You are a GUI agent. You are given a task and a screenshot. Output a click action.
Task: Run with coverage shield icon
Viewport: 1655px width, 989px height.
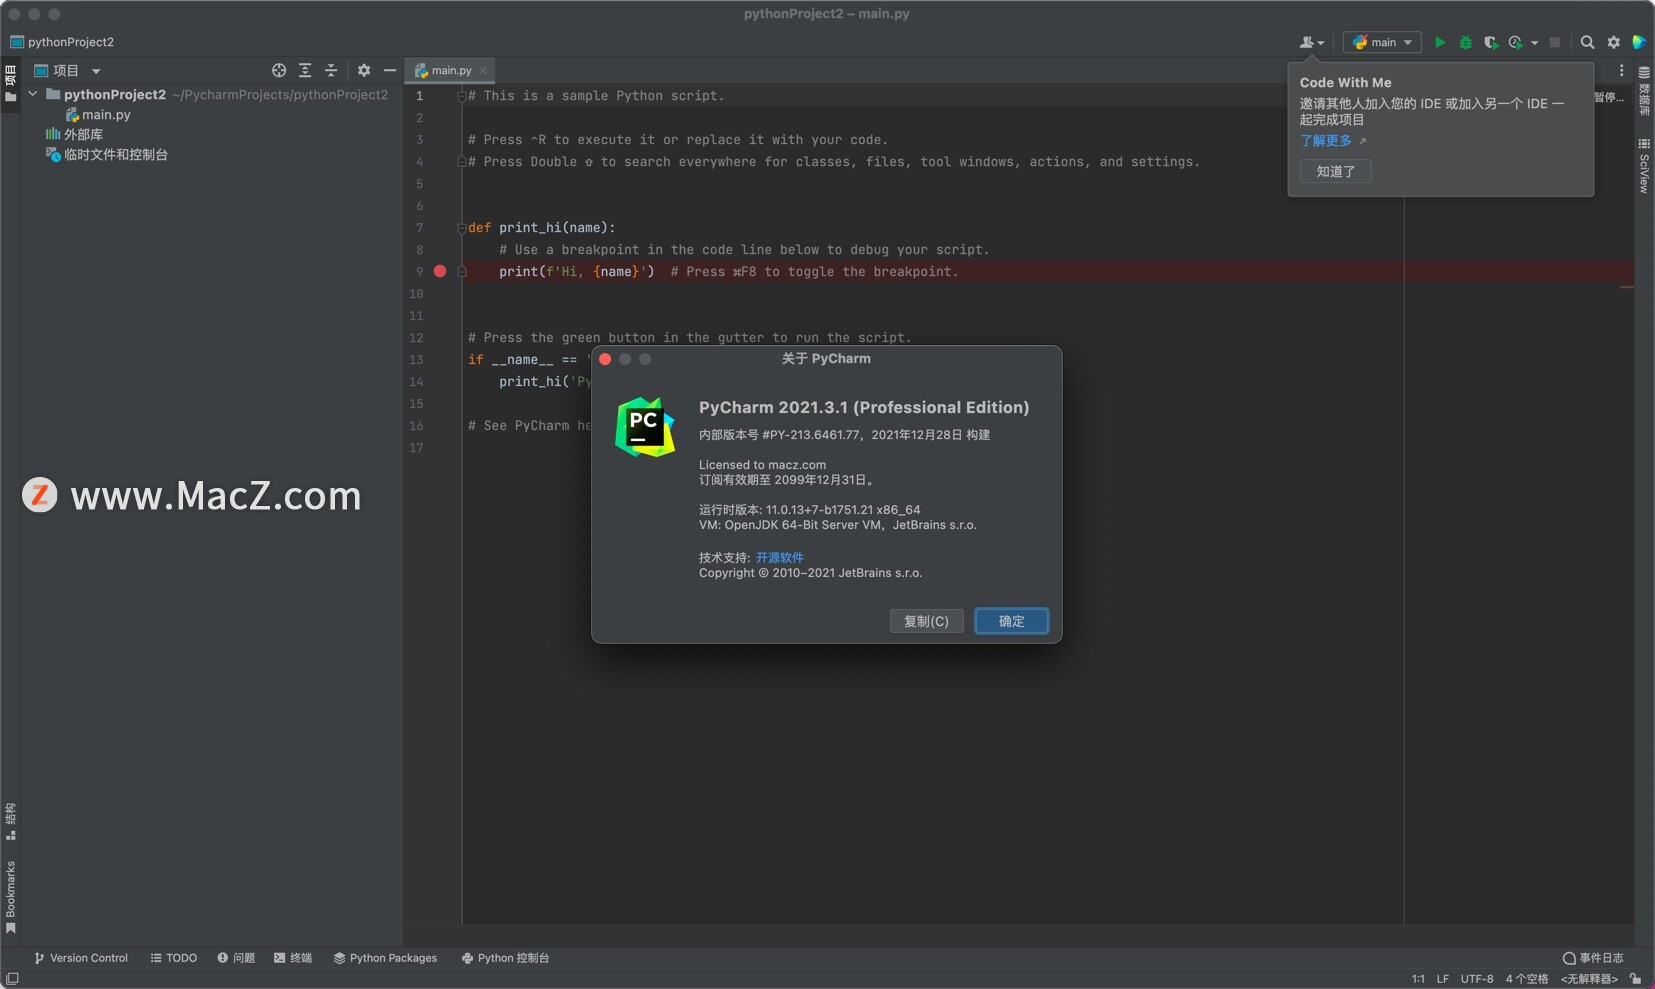tap(1491, 42)
